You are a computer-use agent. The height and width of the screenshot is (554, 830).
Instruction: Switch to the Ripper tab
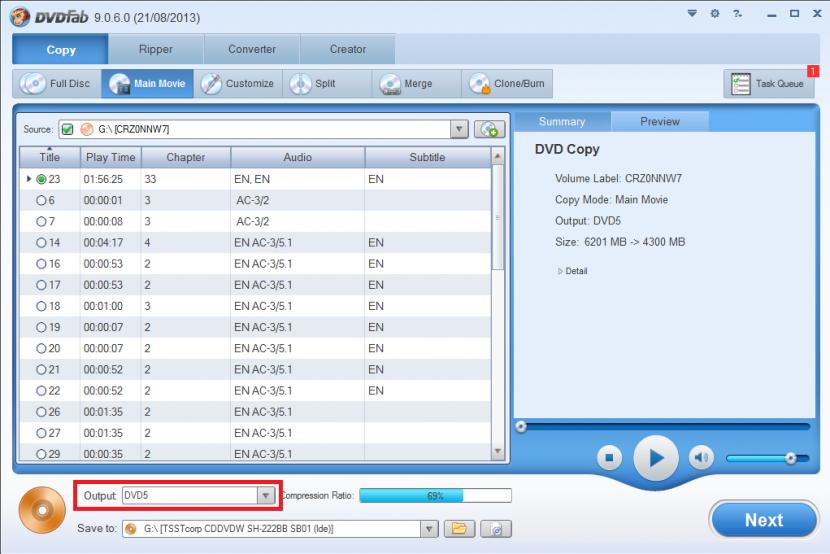pos(155,49)
